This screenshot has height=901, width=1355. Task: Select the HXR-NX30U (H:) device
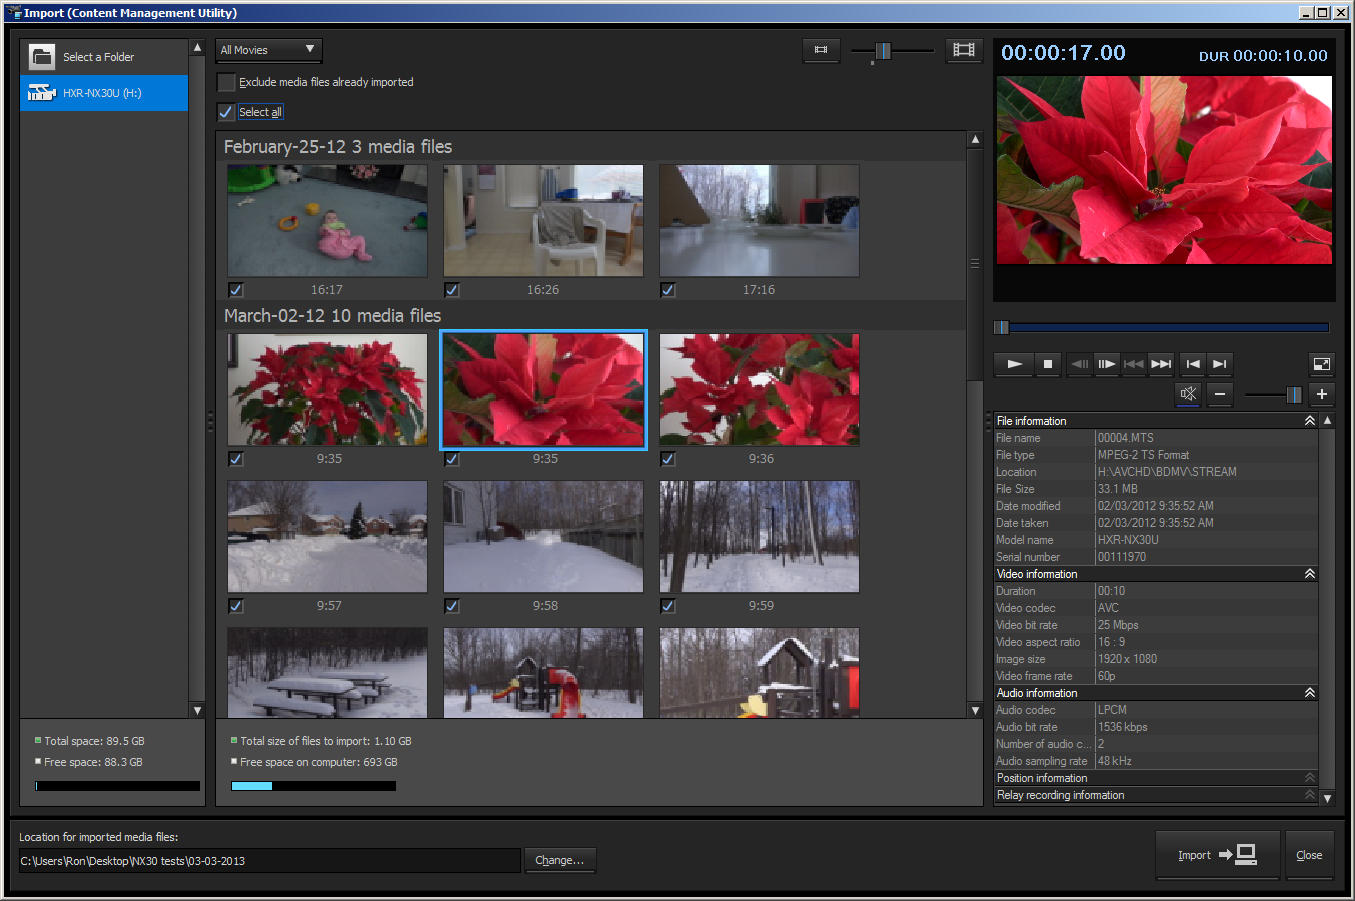[x=104, y=93]
